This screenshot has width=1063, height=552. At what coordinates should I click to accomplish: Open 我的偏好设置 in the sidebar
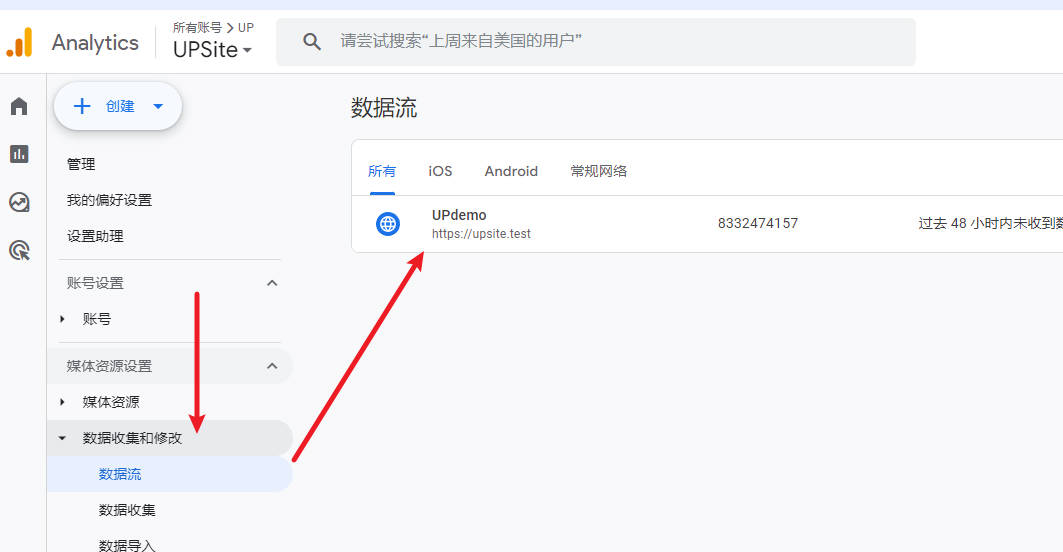(109, 200)
